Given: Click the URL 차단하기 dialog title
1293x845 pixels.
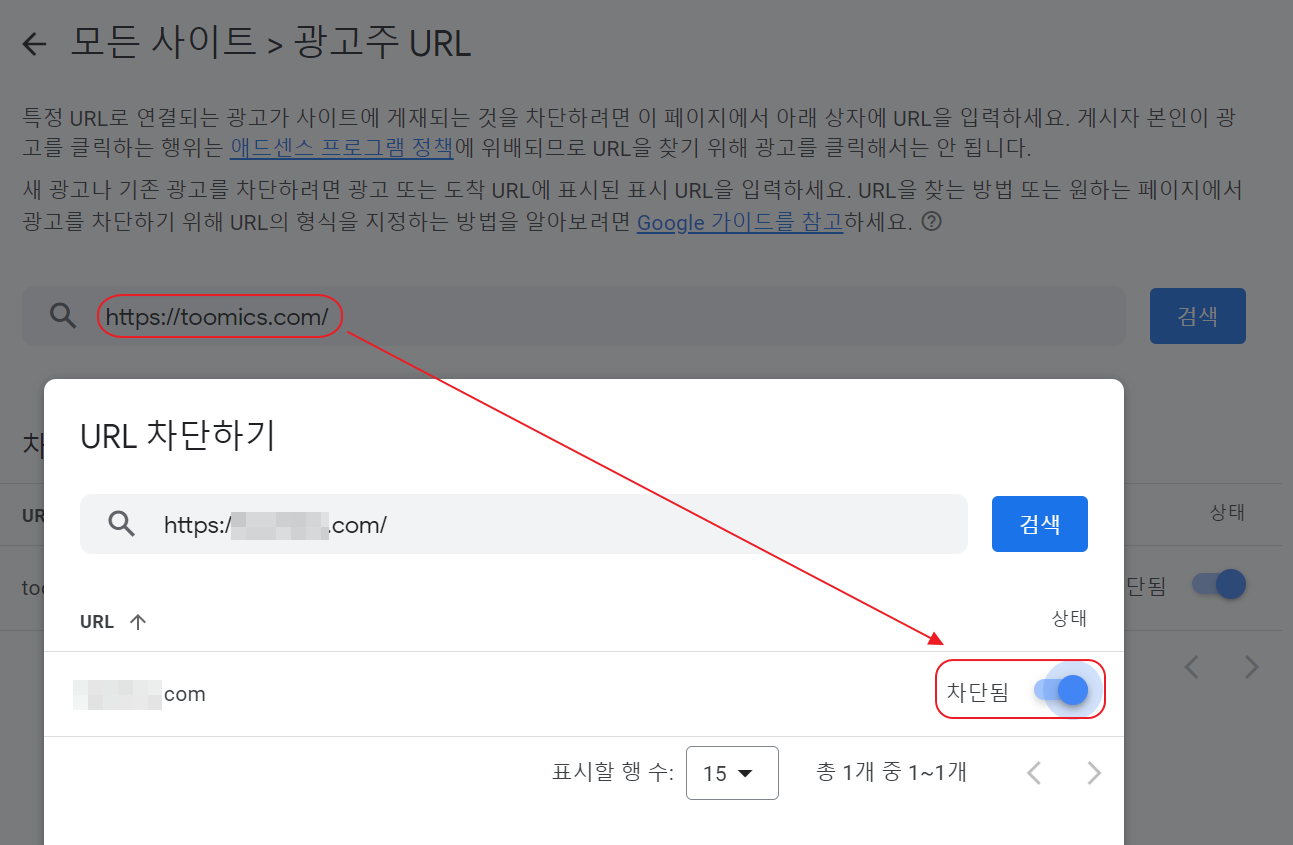Looking at the screenshot, I should (178, 436).
